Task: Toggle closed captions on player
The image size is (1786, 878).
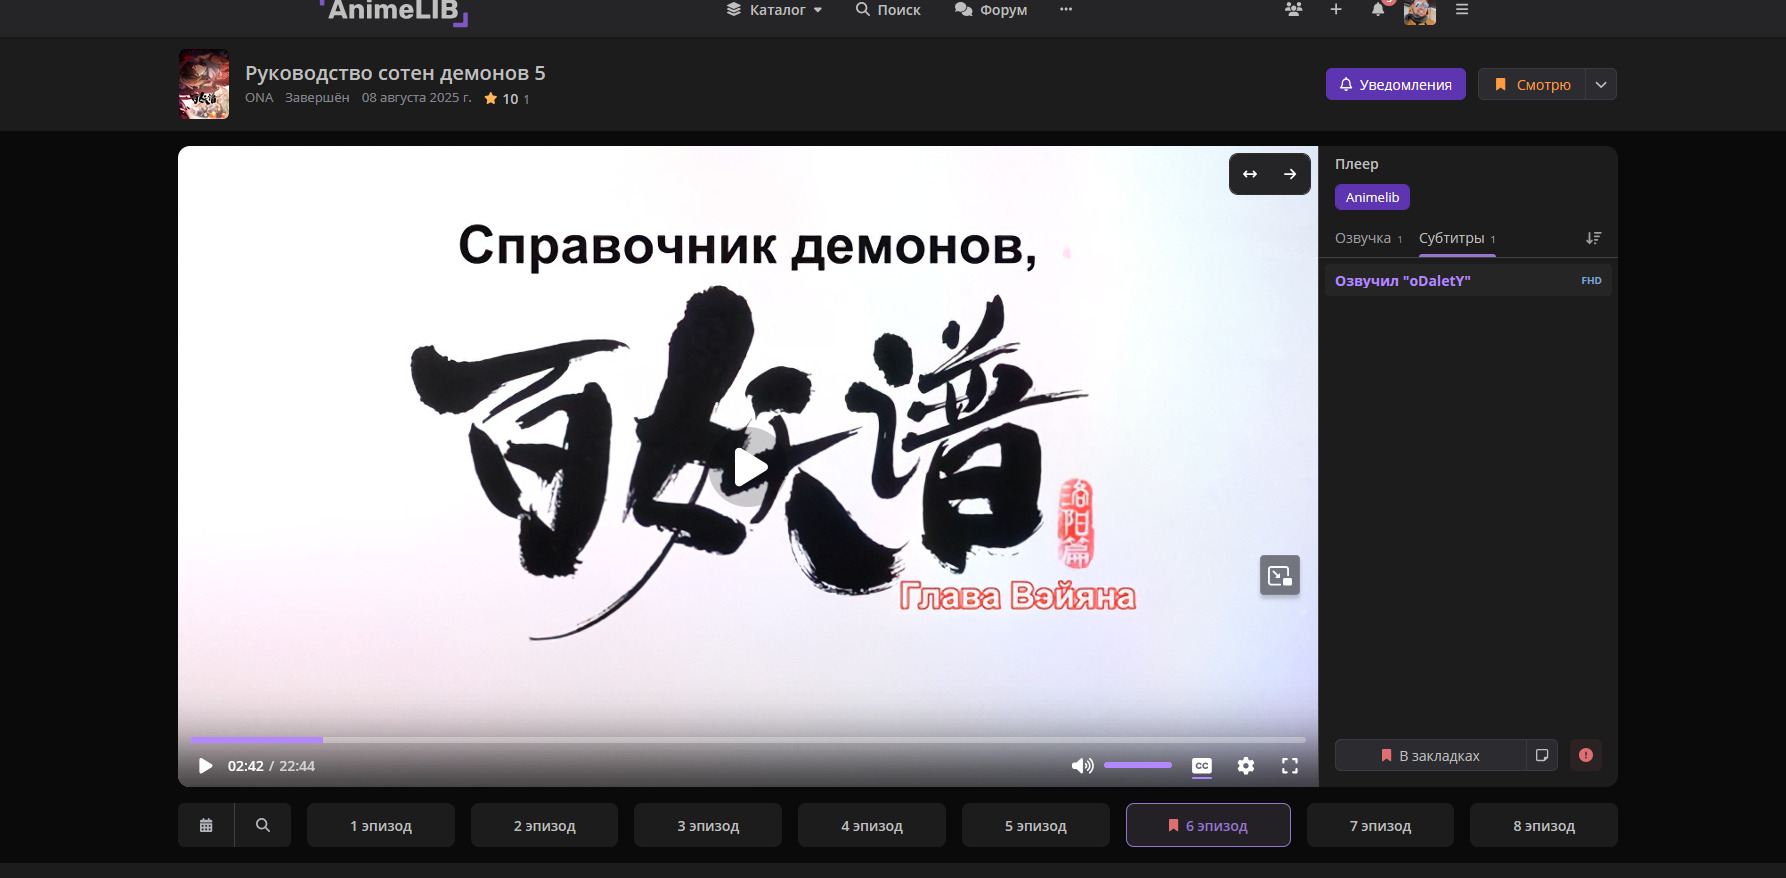Action: [x=1202, y=766]
